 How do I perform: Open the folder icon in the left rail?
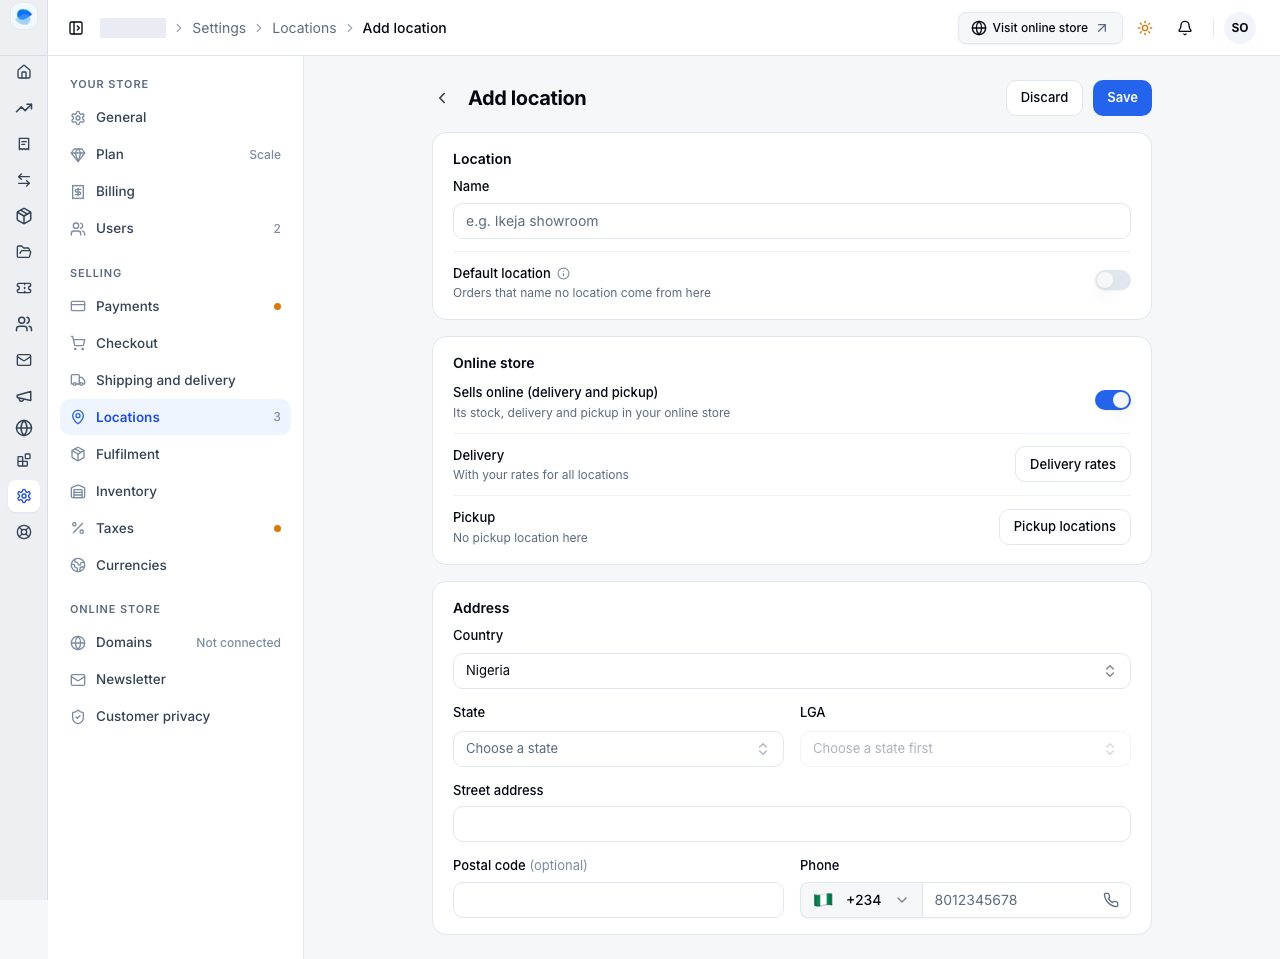[24, 252]
